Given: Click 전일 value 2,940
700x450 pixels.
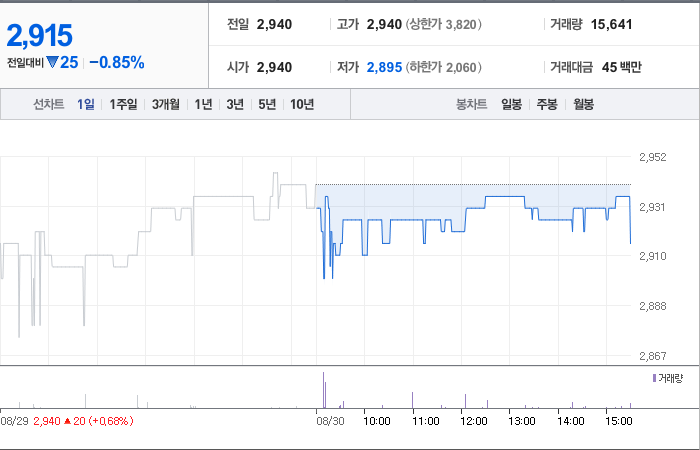Looking at the screenshot, I should click(274, 24).
